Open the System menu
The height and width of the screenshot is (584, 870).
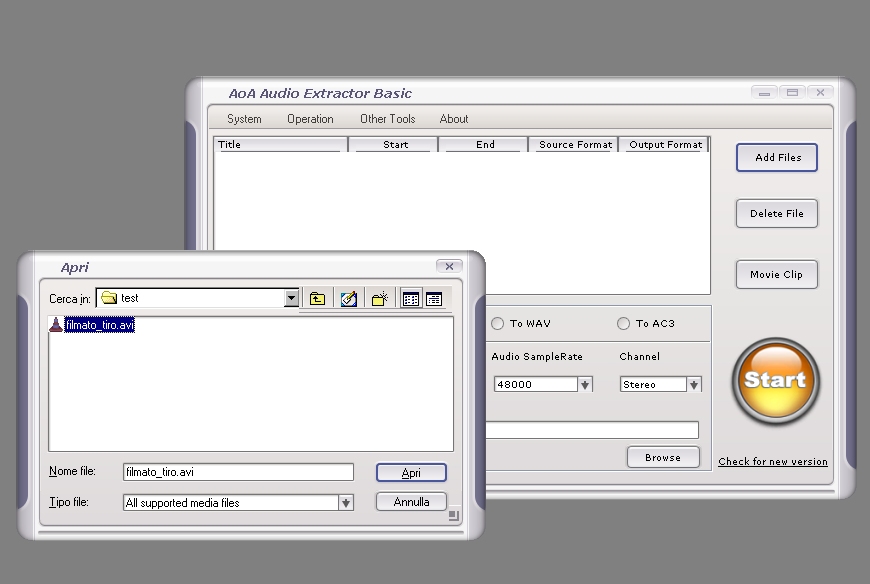(244, 119)
